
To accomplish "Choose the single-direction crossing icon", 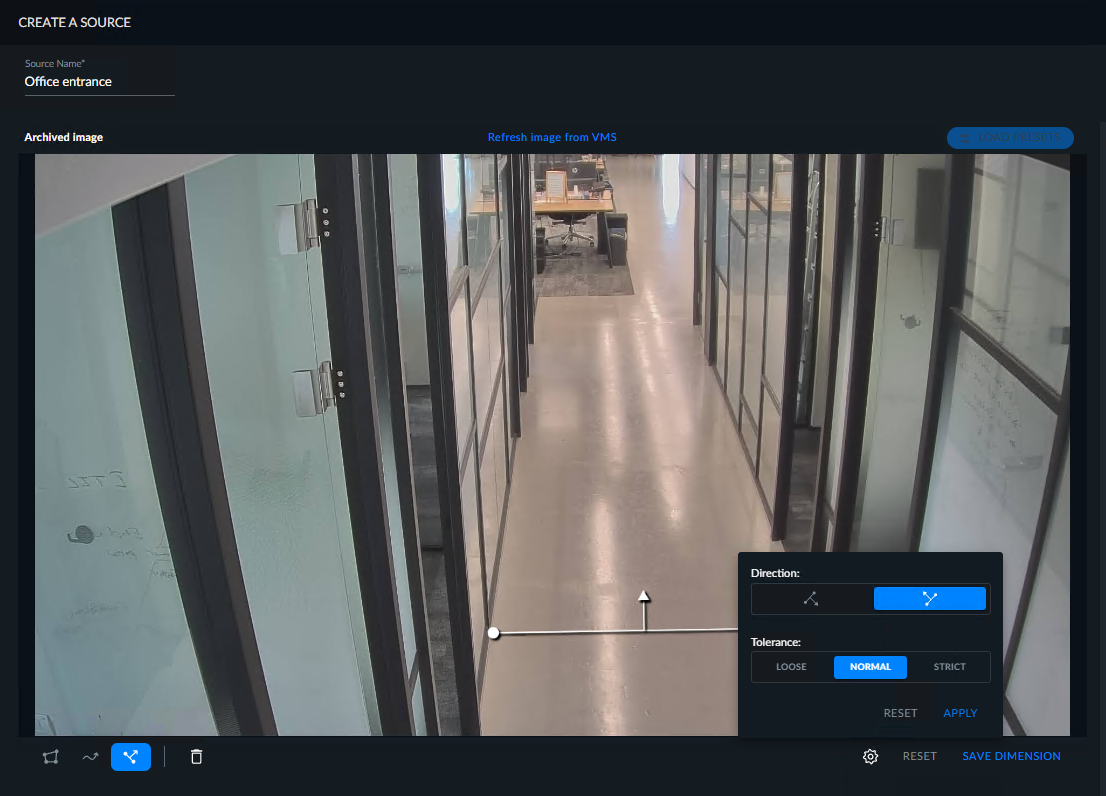I will [811, 599].
